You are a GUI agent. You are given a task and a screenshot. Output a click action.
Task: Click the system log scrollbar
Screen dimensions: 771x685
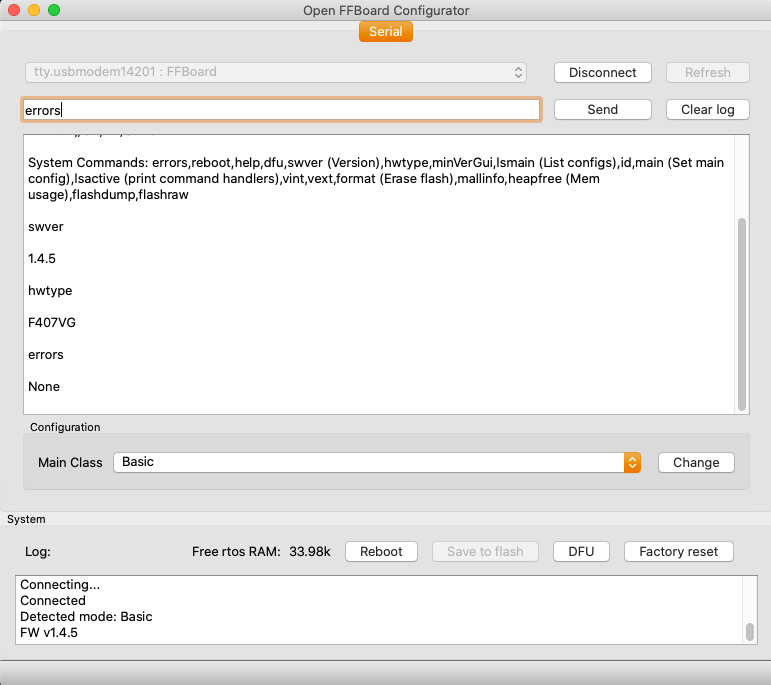[x=749, y=631]
